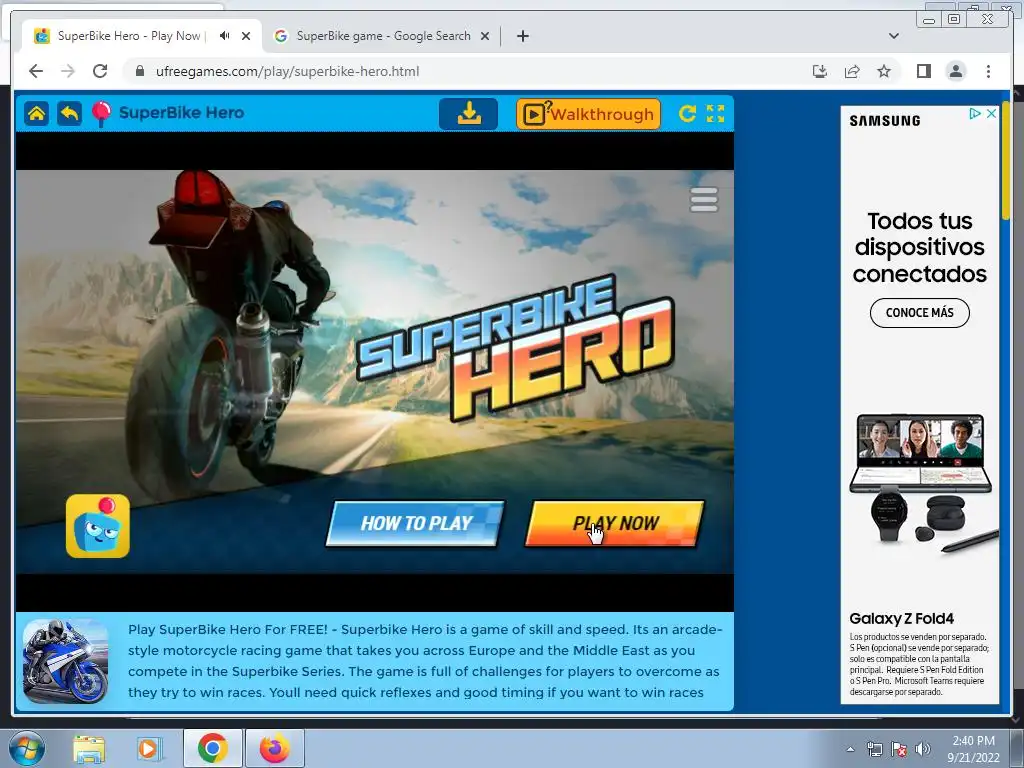Click Chrome icon in taskbar

pos(213,748)
